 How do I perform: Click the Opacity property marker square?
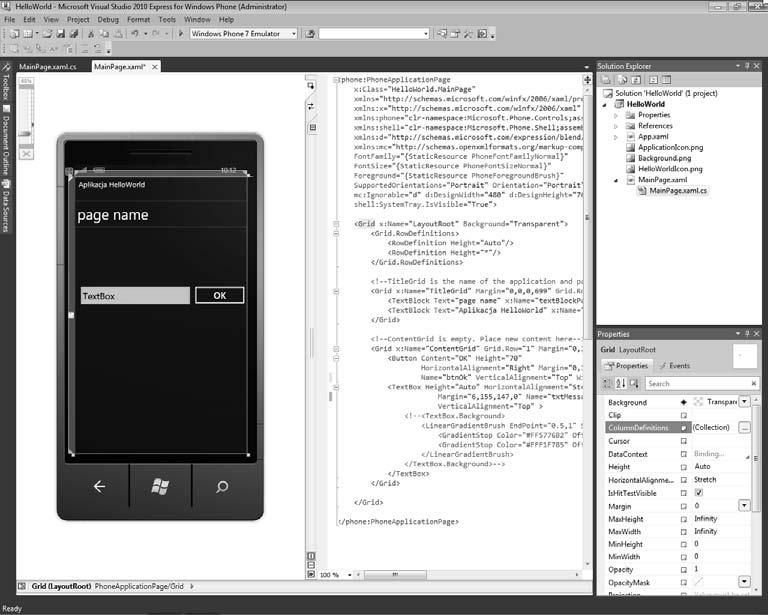684,569
